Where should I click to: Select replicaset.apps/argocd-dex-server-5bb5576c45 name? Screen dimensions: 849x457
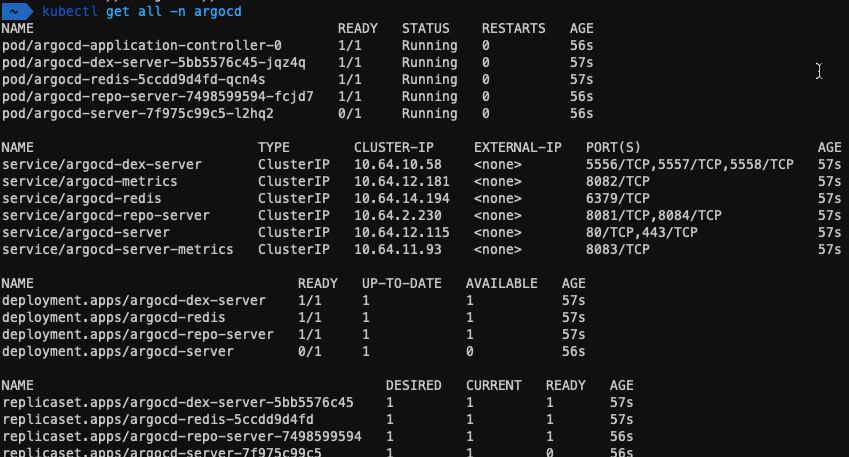point(178,402)
